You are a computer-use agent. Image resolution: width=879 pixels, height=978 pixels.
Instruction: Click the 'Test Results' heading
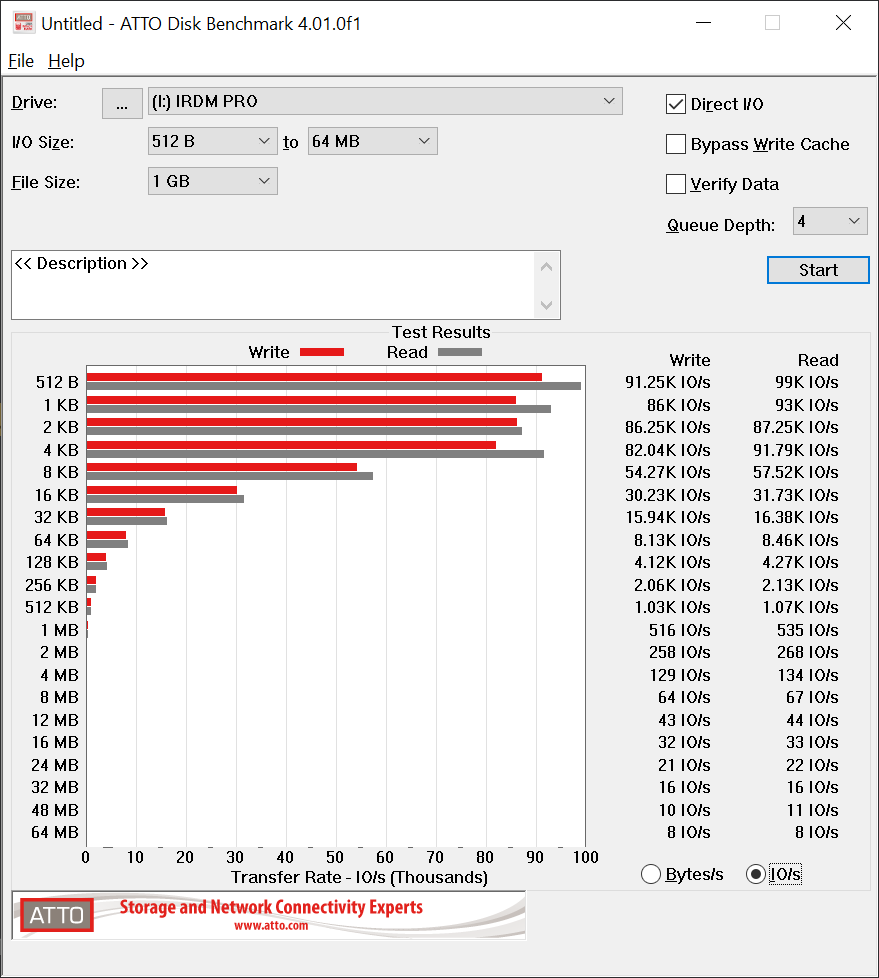(x=441, y=332)
